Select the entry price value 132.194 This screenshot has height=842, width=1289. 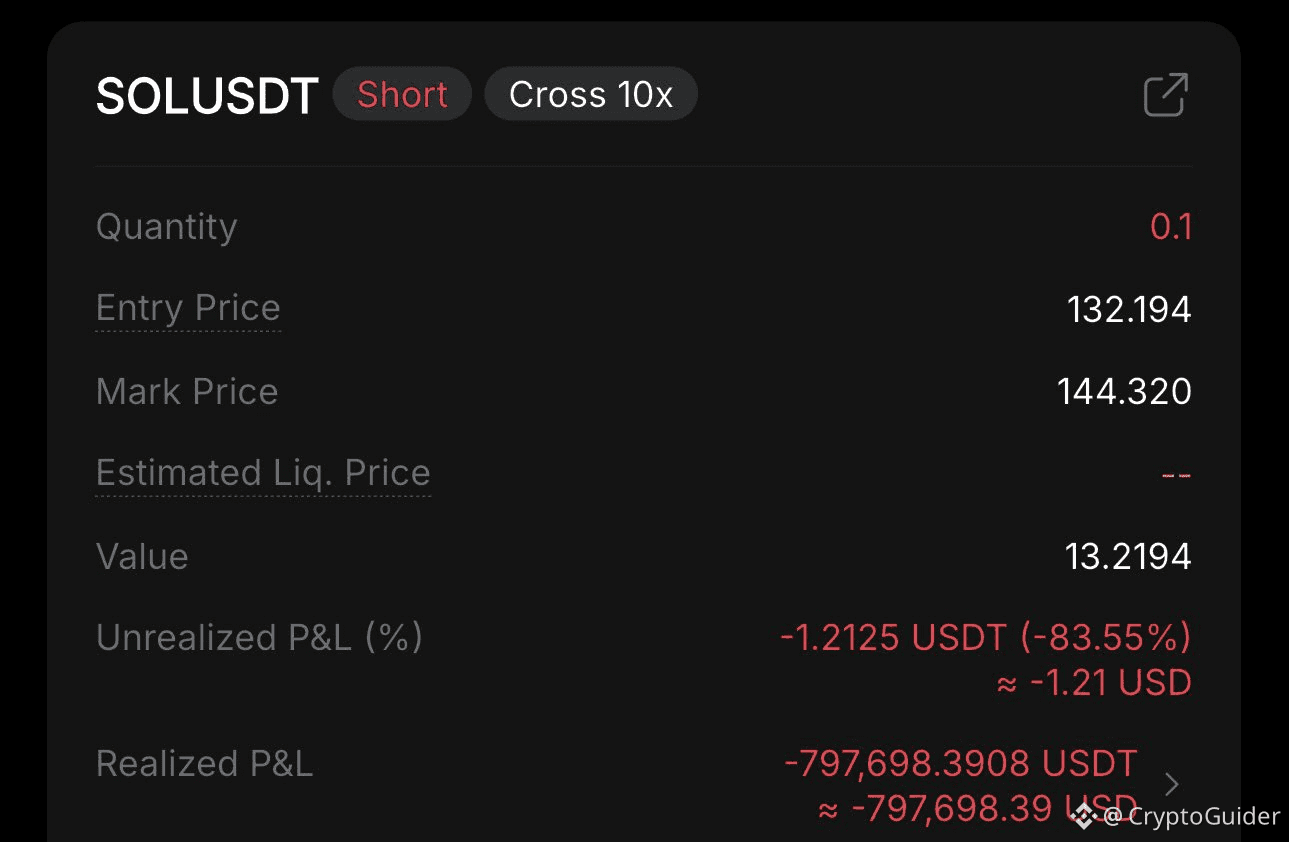click(x=1129, y=309)
